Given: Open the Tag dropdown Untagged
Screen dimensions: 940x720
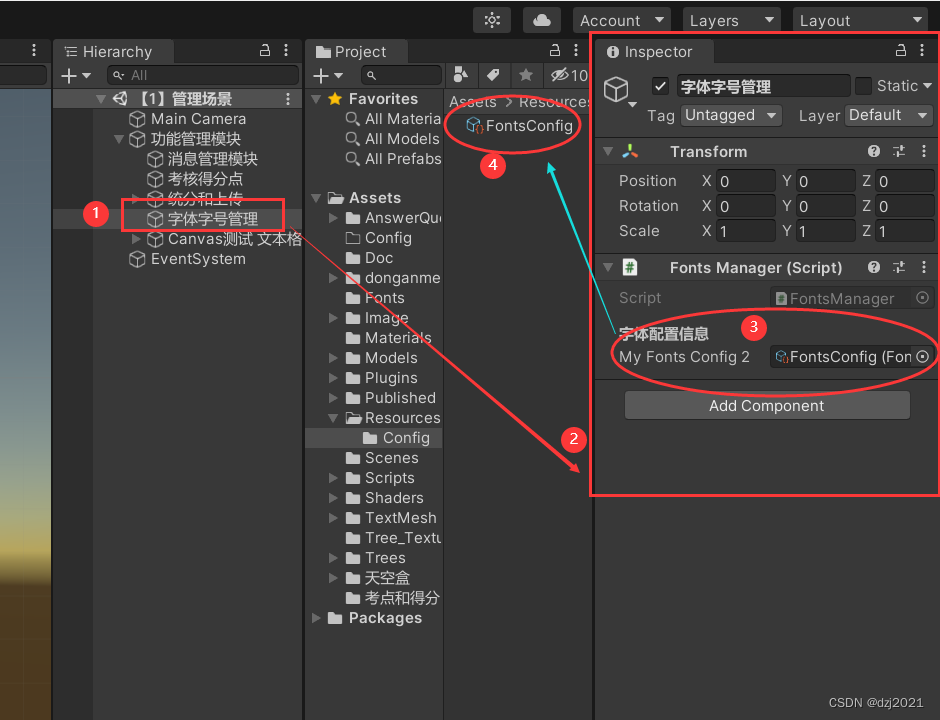Looking at the screenshot, I should coord(731,115).
